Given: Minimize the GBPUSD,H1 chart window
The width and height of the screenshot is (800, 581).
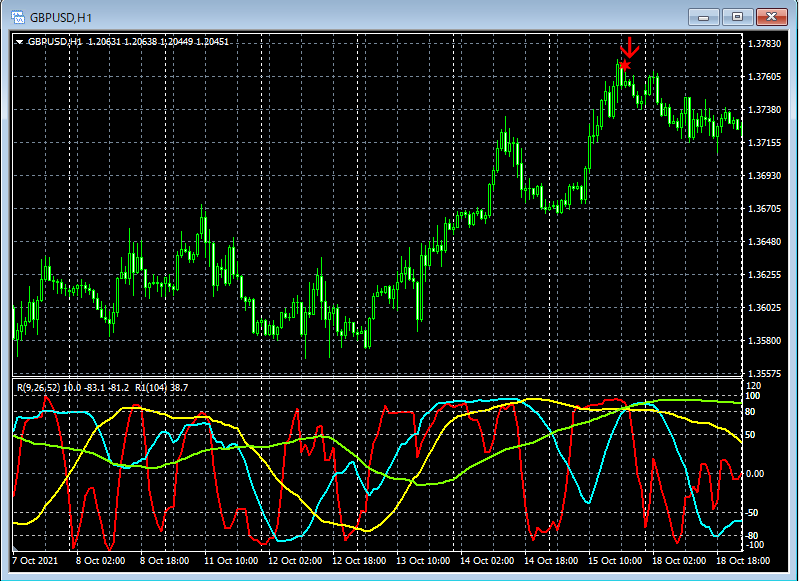Looking at the screenshot, I should click(x=704, y=17).
